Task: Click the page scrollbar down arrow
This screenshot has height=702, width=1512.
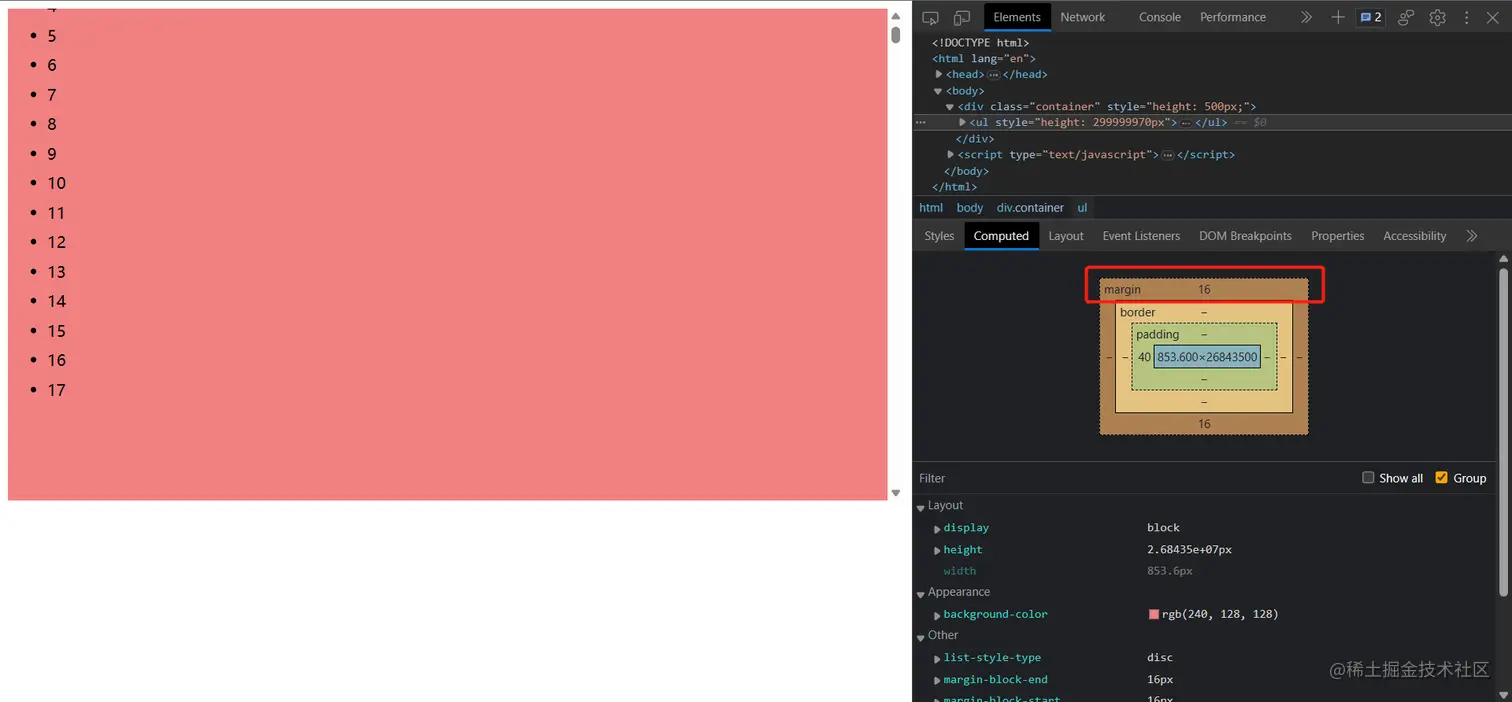Action: tap(896, 493)
